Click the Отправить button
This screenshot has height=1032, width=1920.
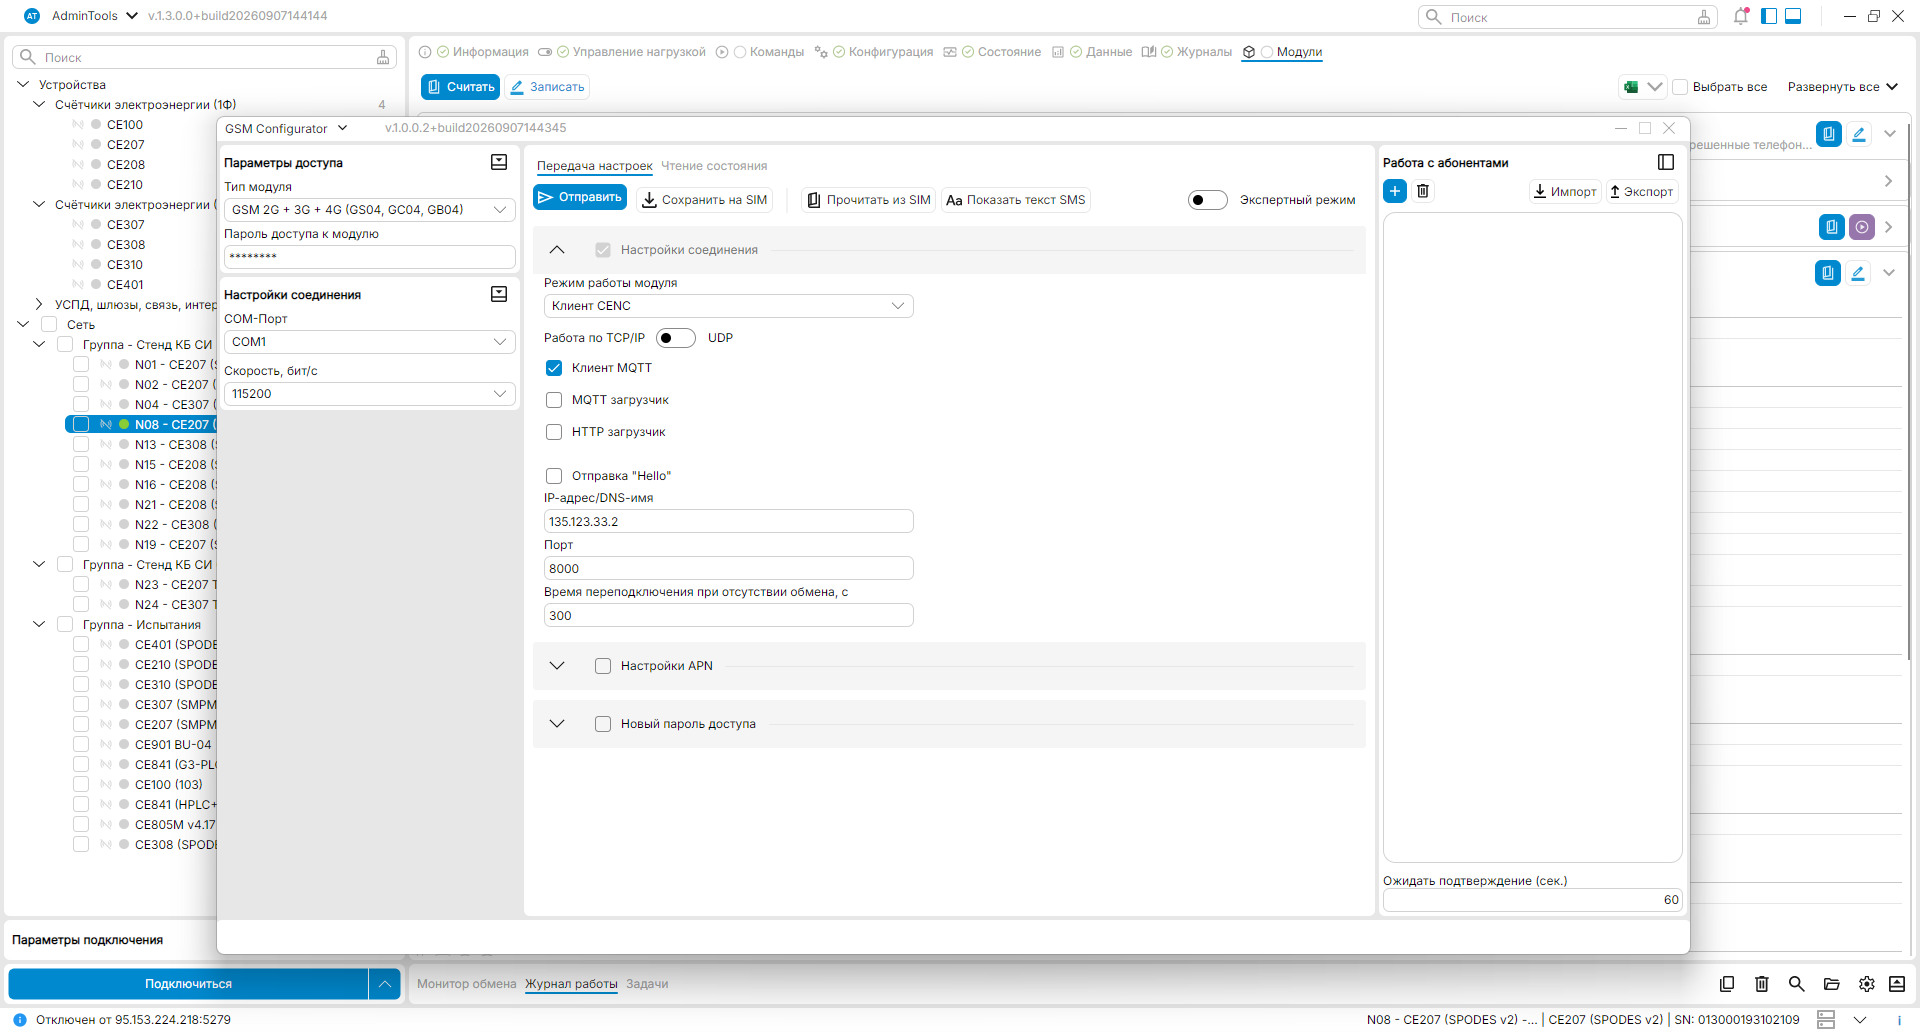point(580,198)
